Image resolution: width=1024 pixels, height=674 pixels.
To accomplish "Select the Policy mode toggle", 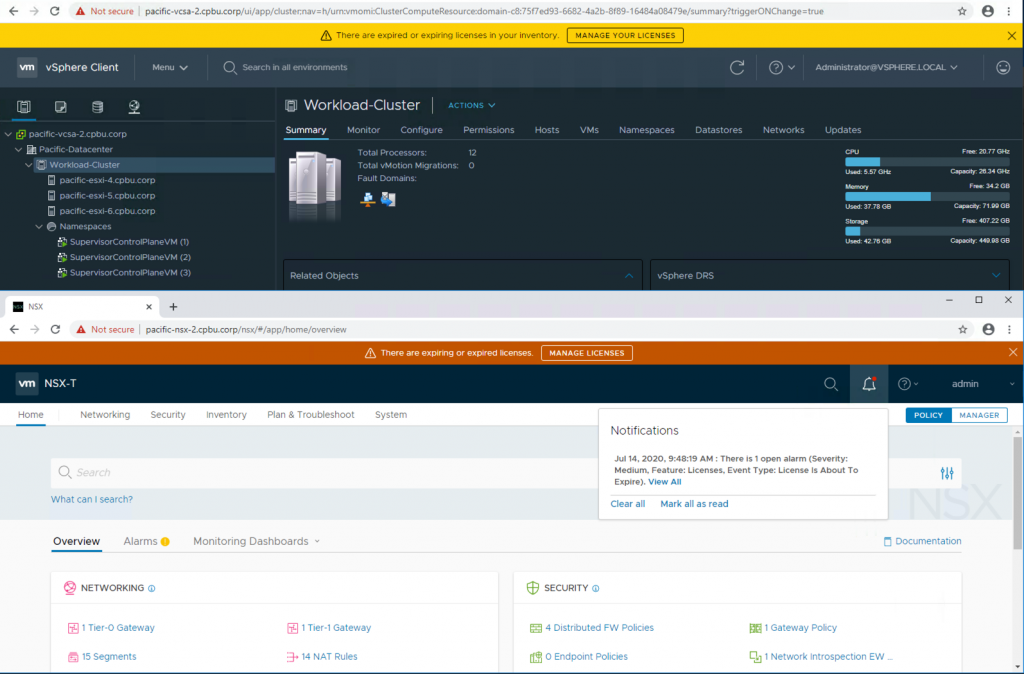I will click(928, 415).
